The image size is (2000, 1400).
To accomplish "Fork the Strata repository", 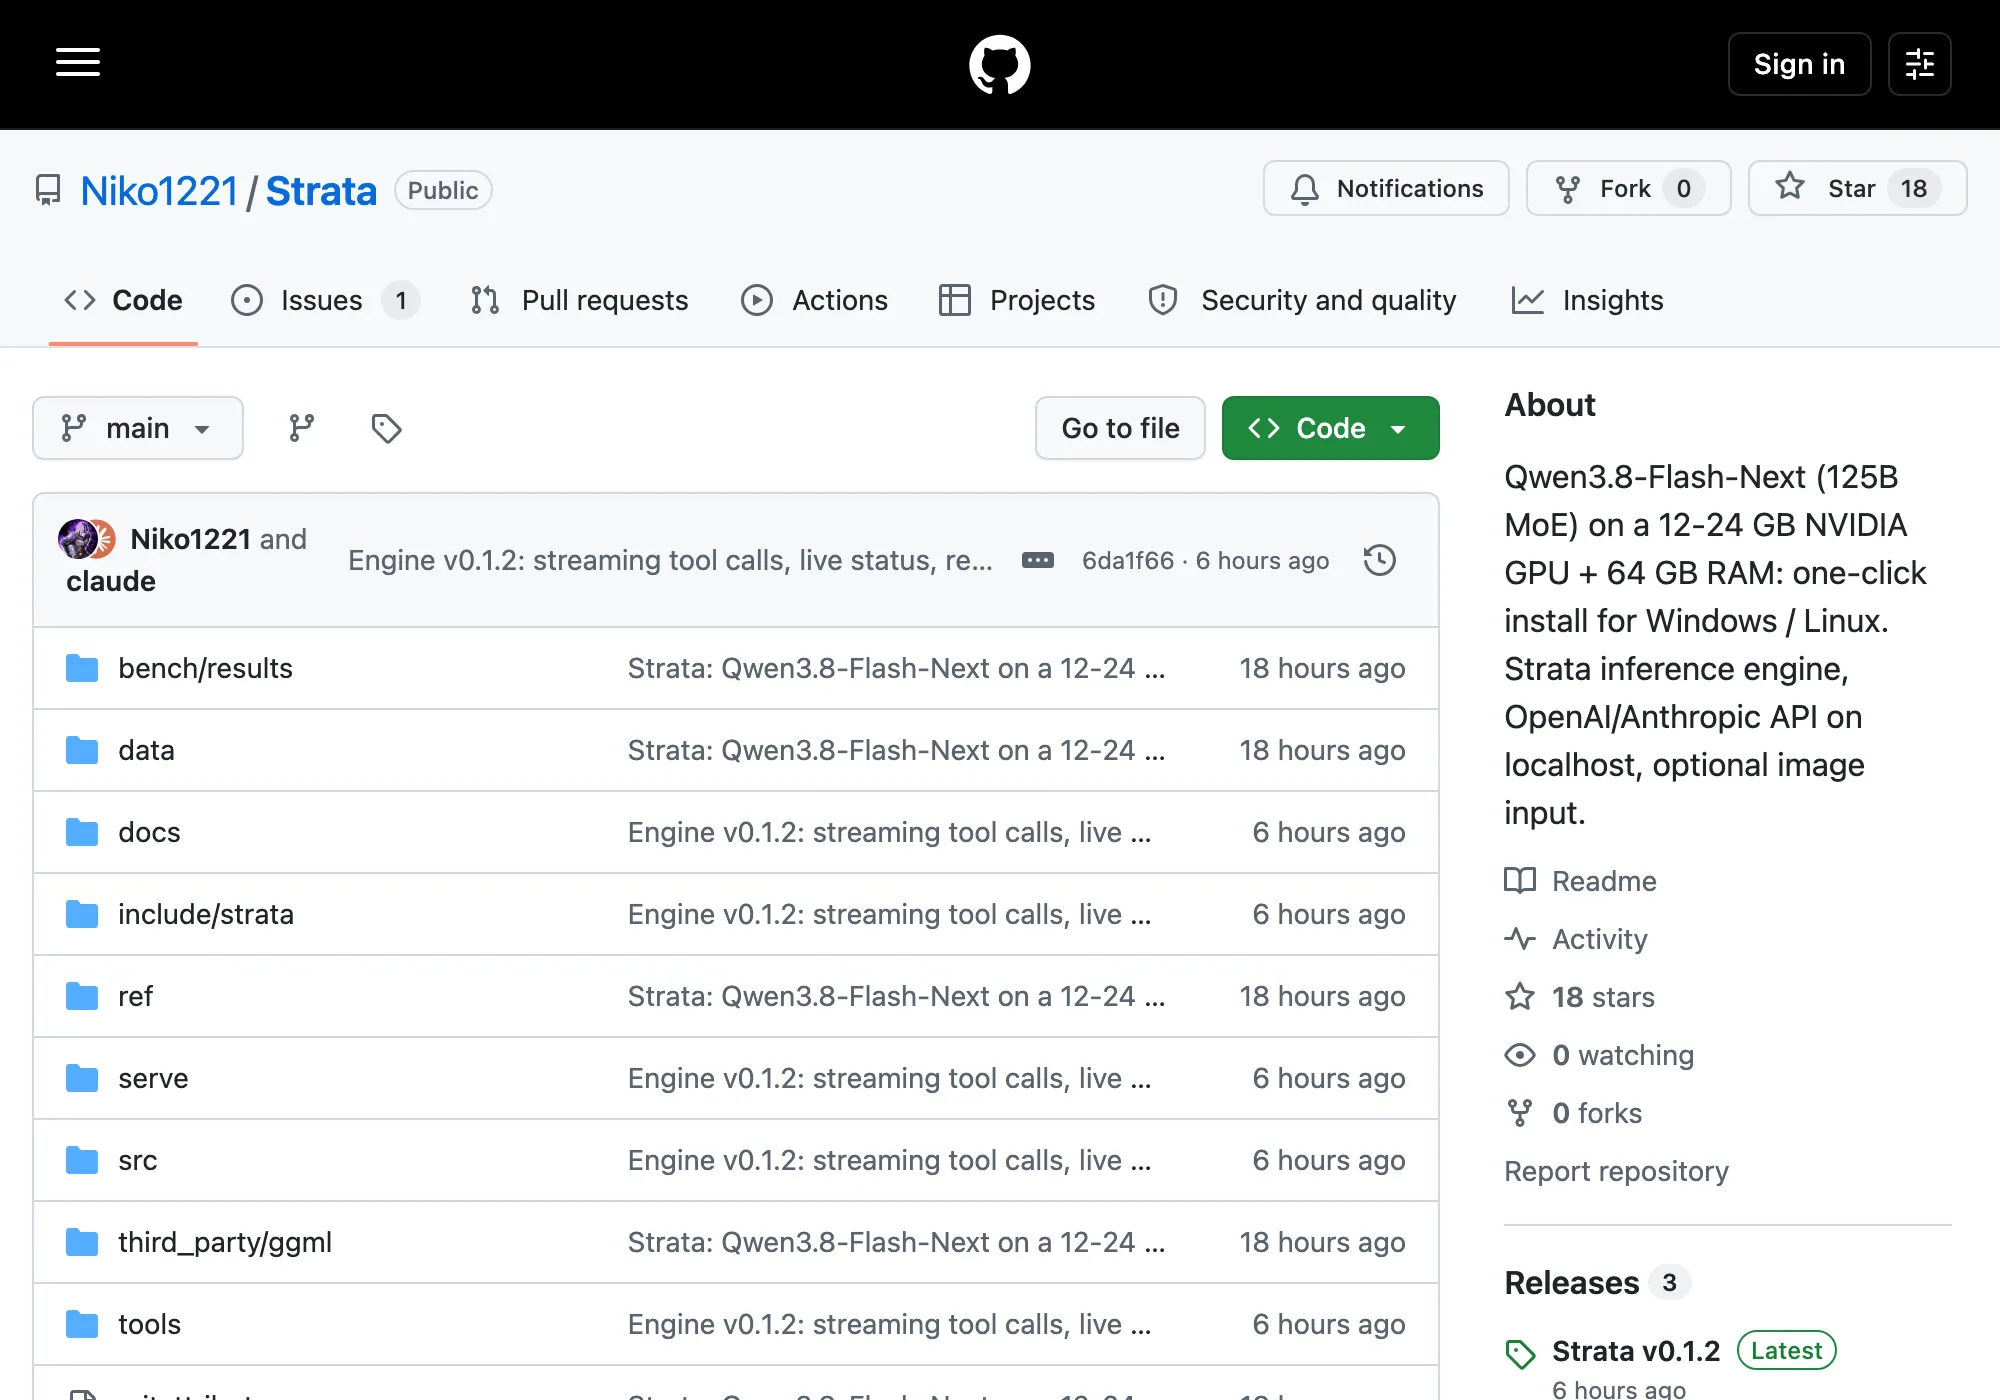I will coord(1628,188).
